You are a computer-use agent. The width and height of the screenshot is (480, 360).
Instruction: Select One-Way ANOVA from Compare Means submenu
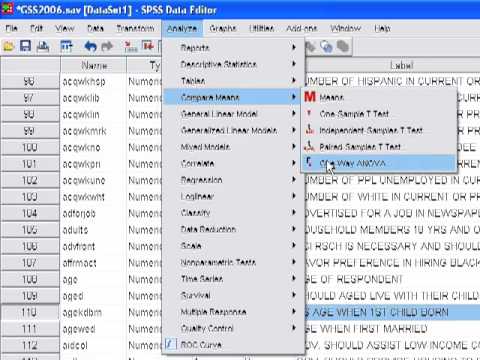click(x=379, y=163)
